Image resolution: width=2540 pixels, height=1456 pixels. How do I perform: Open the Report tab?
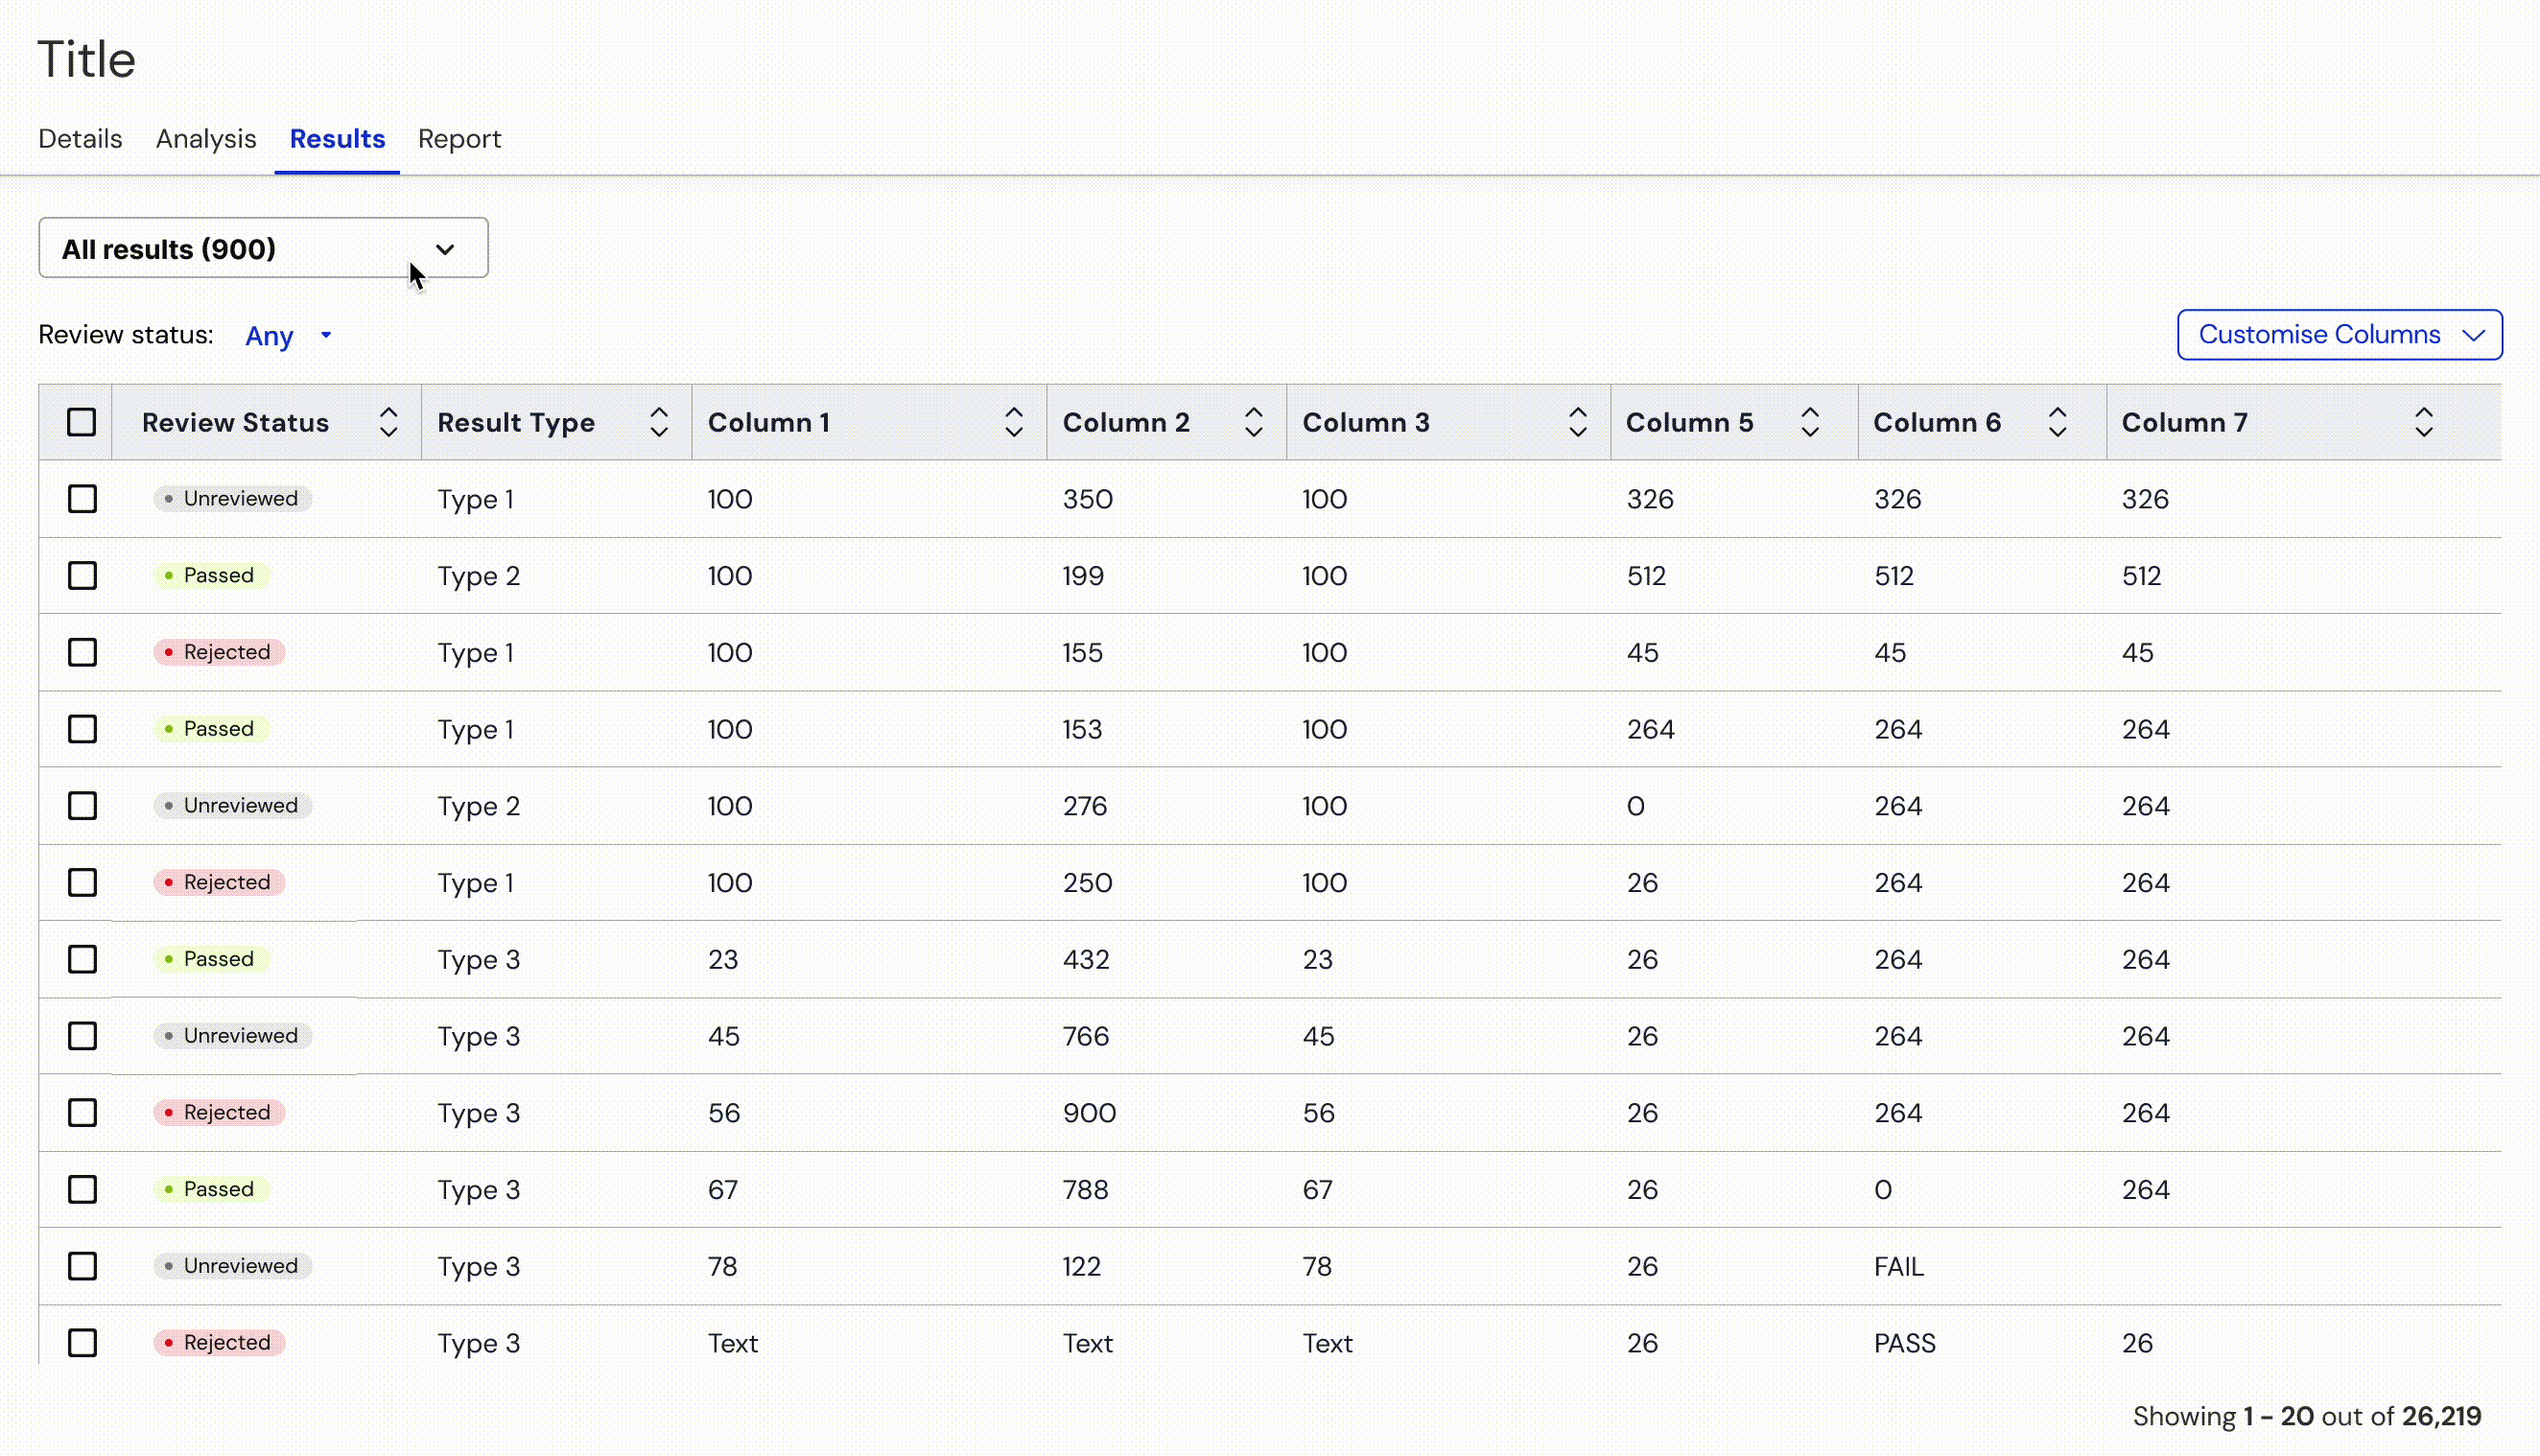459,139
